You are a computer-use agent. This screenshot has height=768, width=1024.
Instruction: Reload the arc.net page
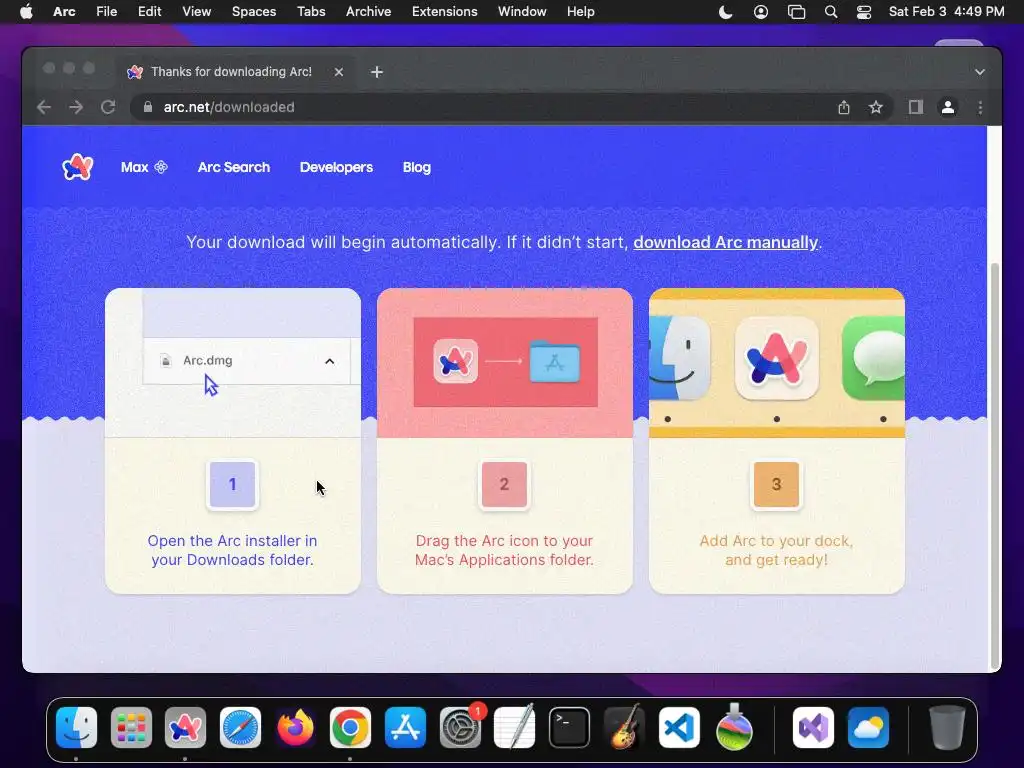(108, 107)
